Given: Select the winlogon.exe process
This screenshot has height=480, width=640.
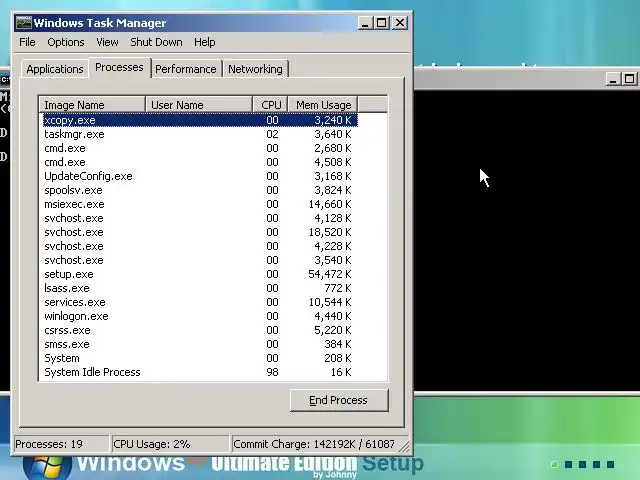Looking at the screenshot, I should pyautogui.click(x=200, y=316).
